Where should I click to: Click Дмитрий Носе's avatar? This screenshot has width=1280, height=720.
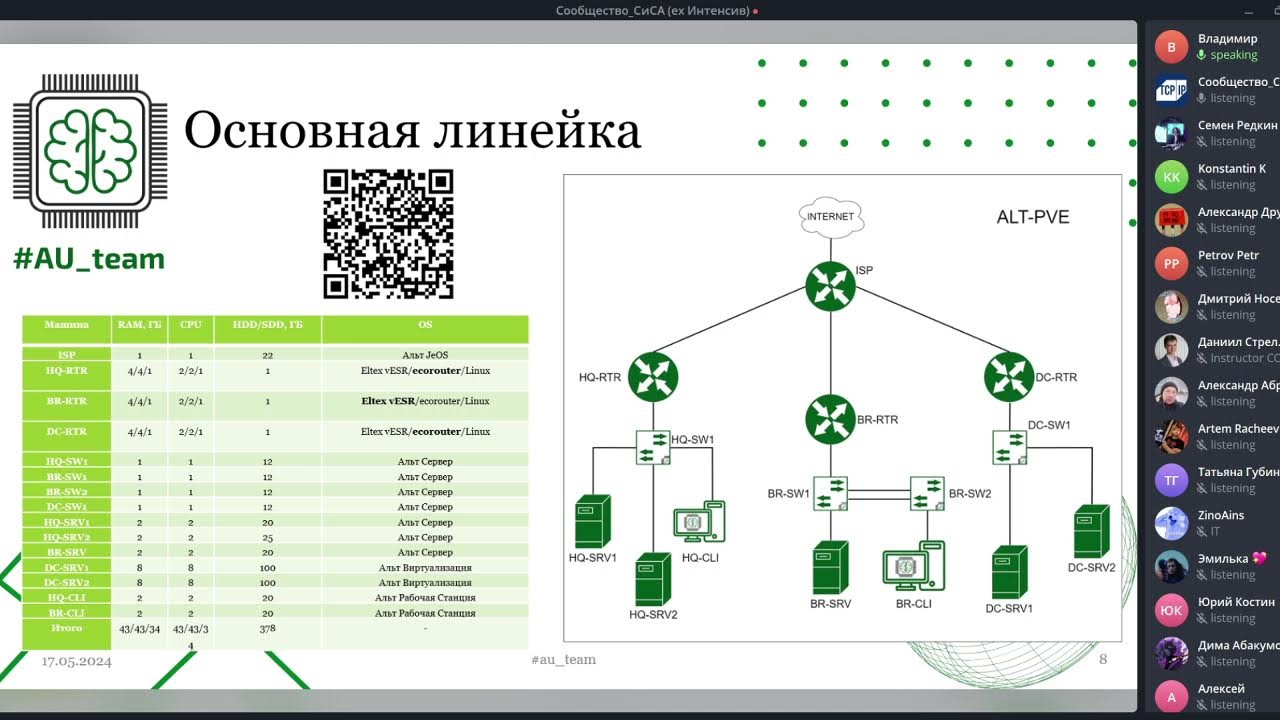point(1171,307)
